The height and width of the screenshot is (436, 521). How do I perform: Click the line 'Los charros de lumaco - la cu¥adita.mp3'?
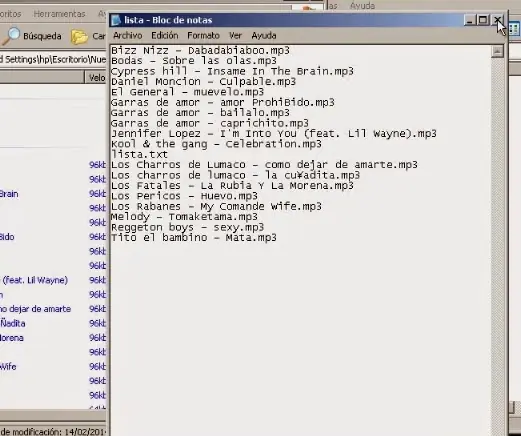235,175
